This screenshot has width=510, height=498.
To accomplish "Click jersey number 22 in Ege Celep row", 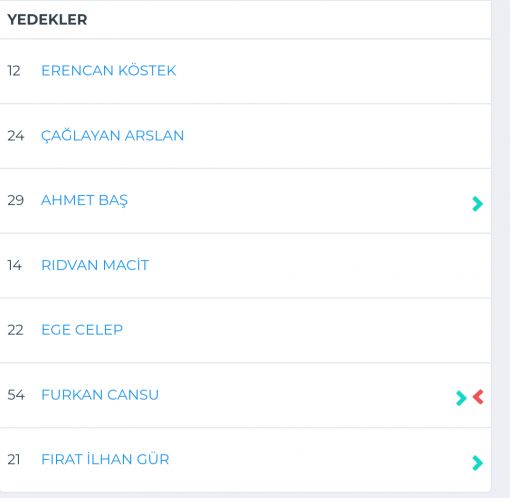I will tap(15, 330).
